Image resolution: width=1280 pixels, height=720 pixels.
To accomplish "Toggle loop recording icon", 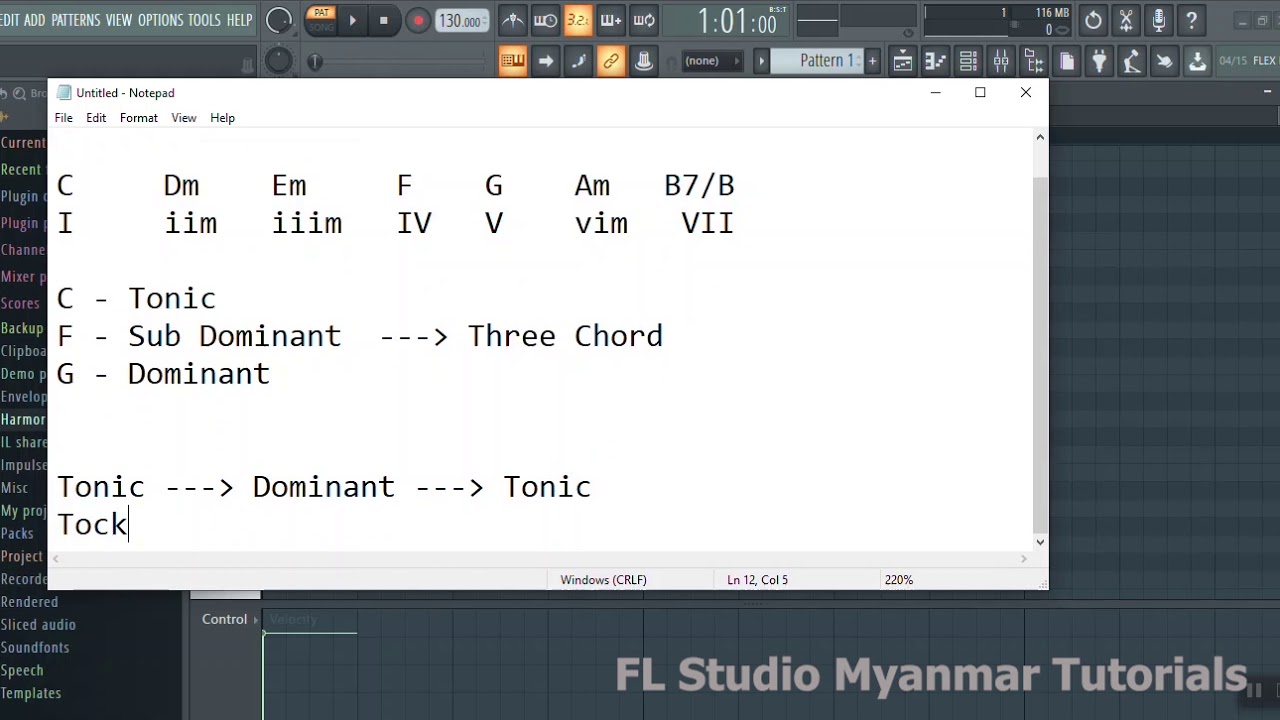I will pos(644,20).
